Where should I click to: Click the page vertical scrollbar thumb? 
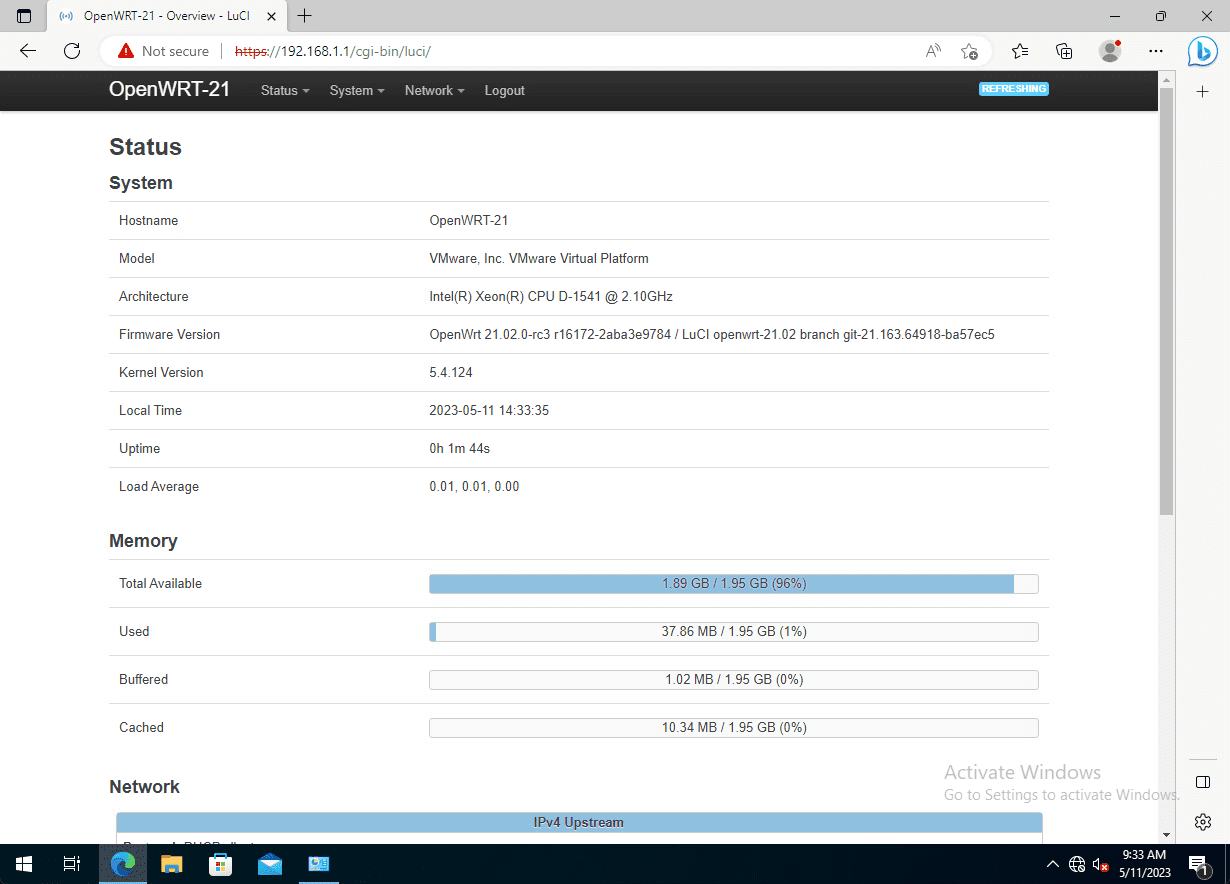[x=1166, y=300]
